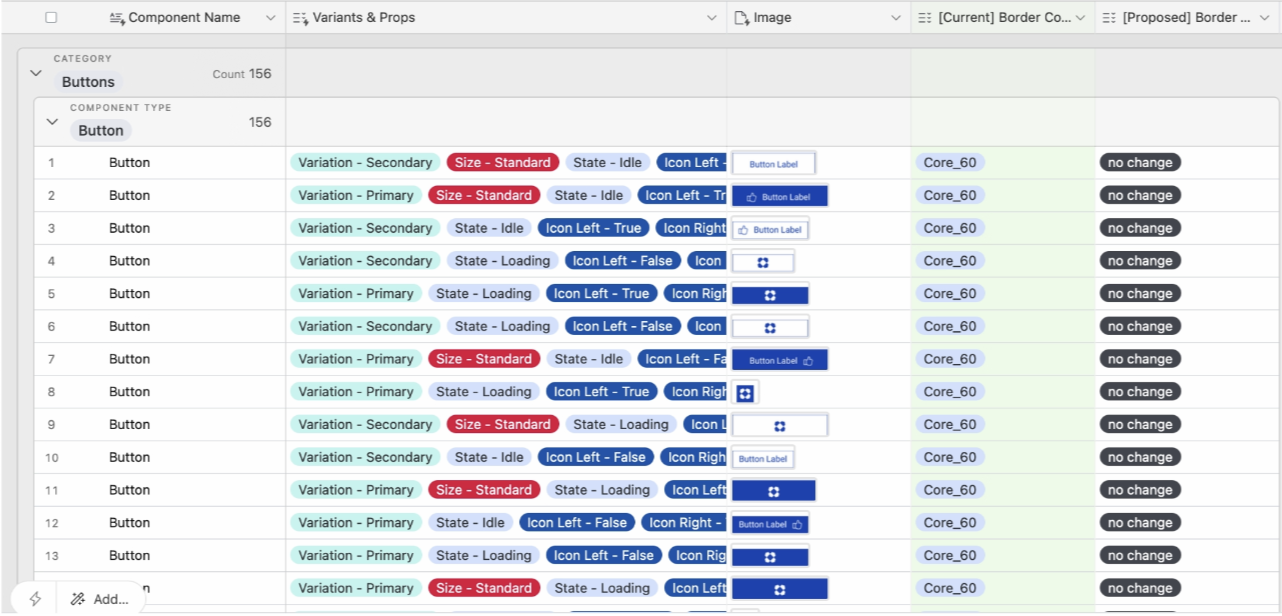This screenshot has width=1282, height=616.
Task: Click the Core_60 cell in row 1
Action: click(x=950, y=163)
